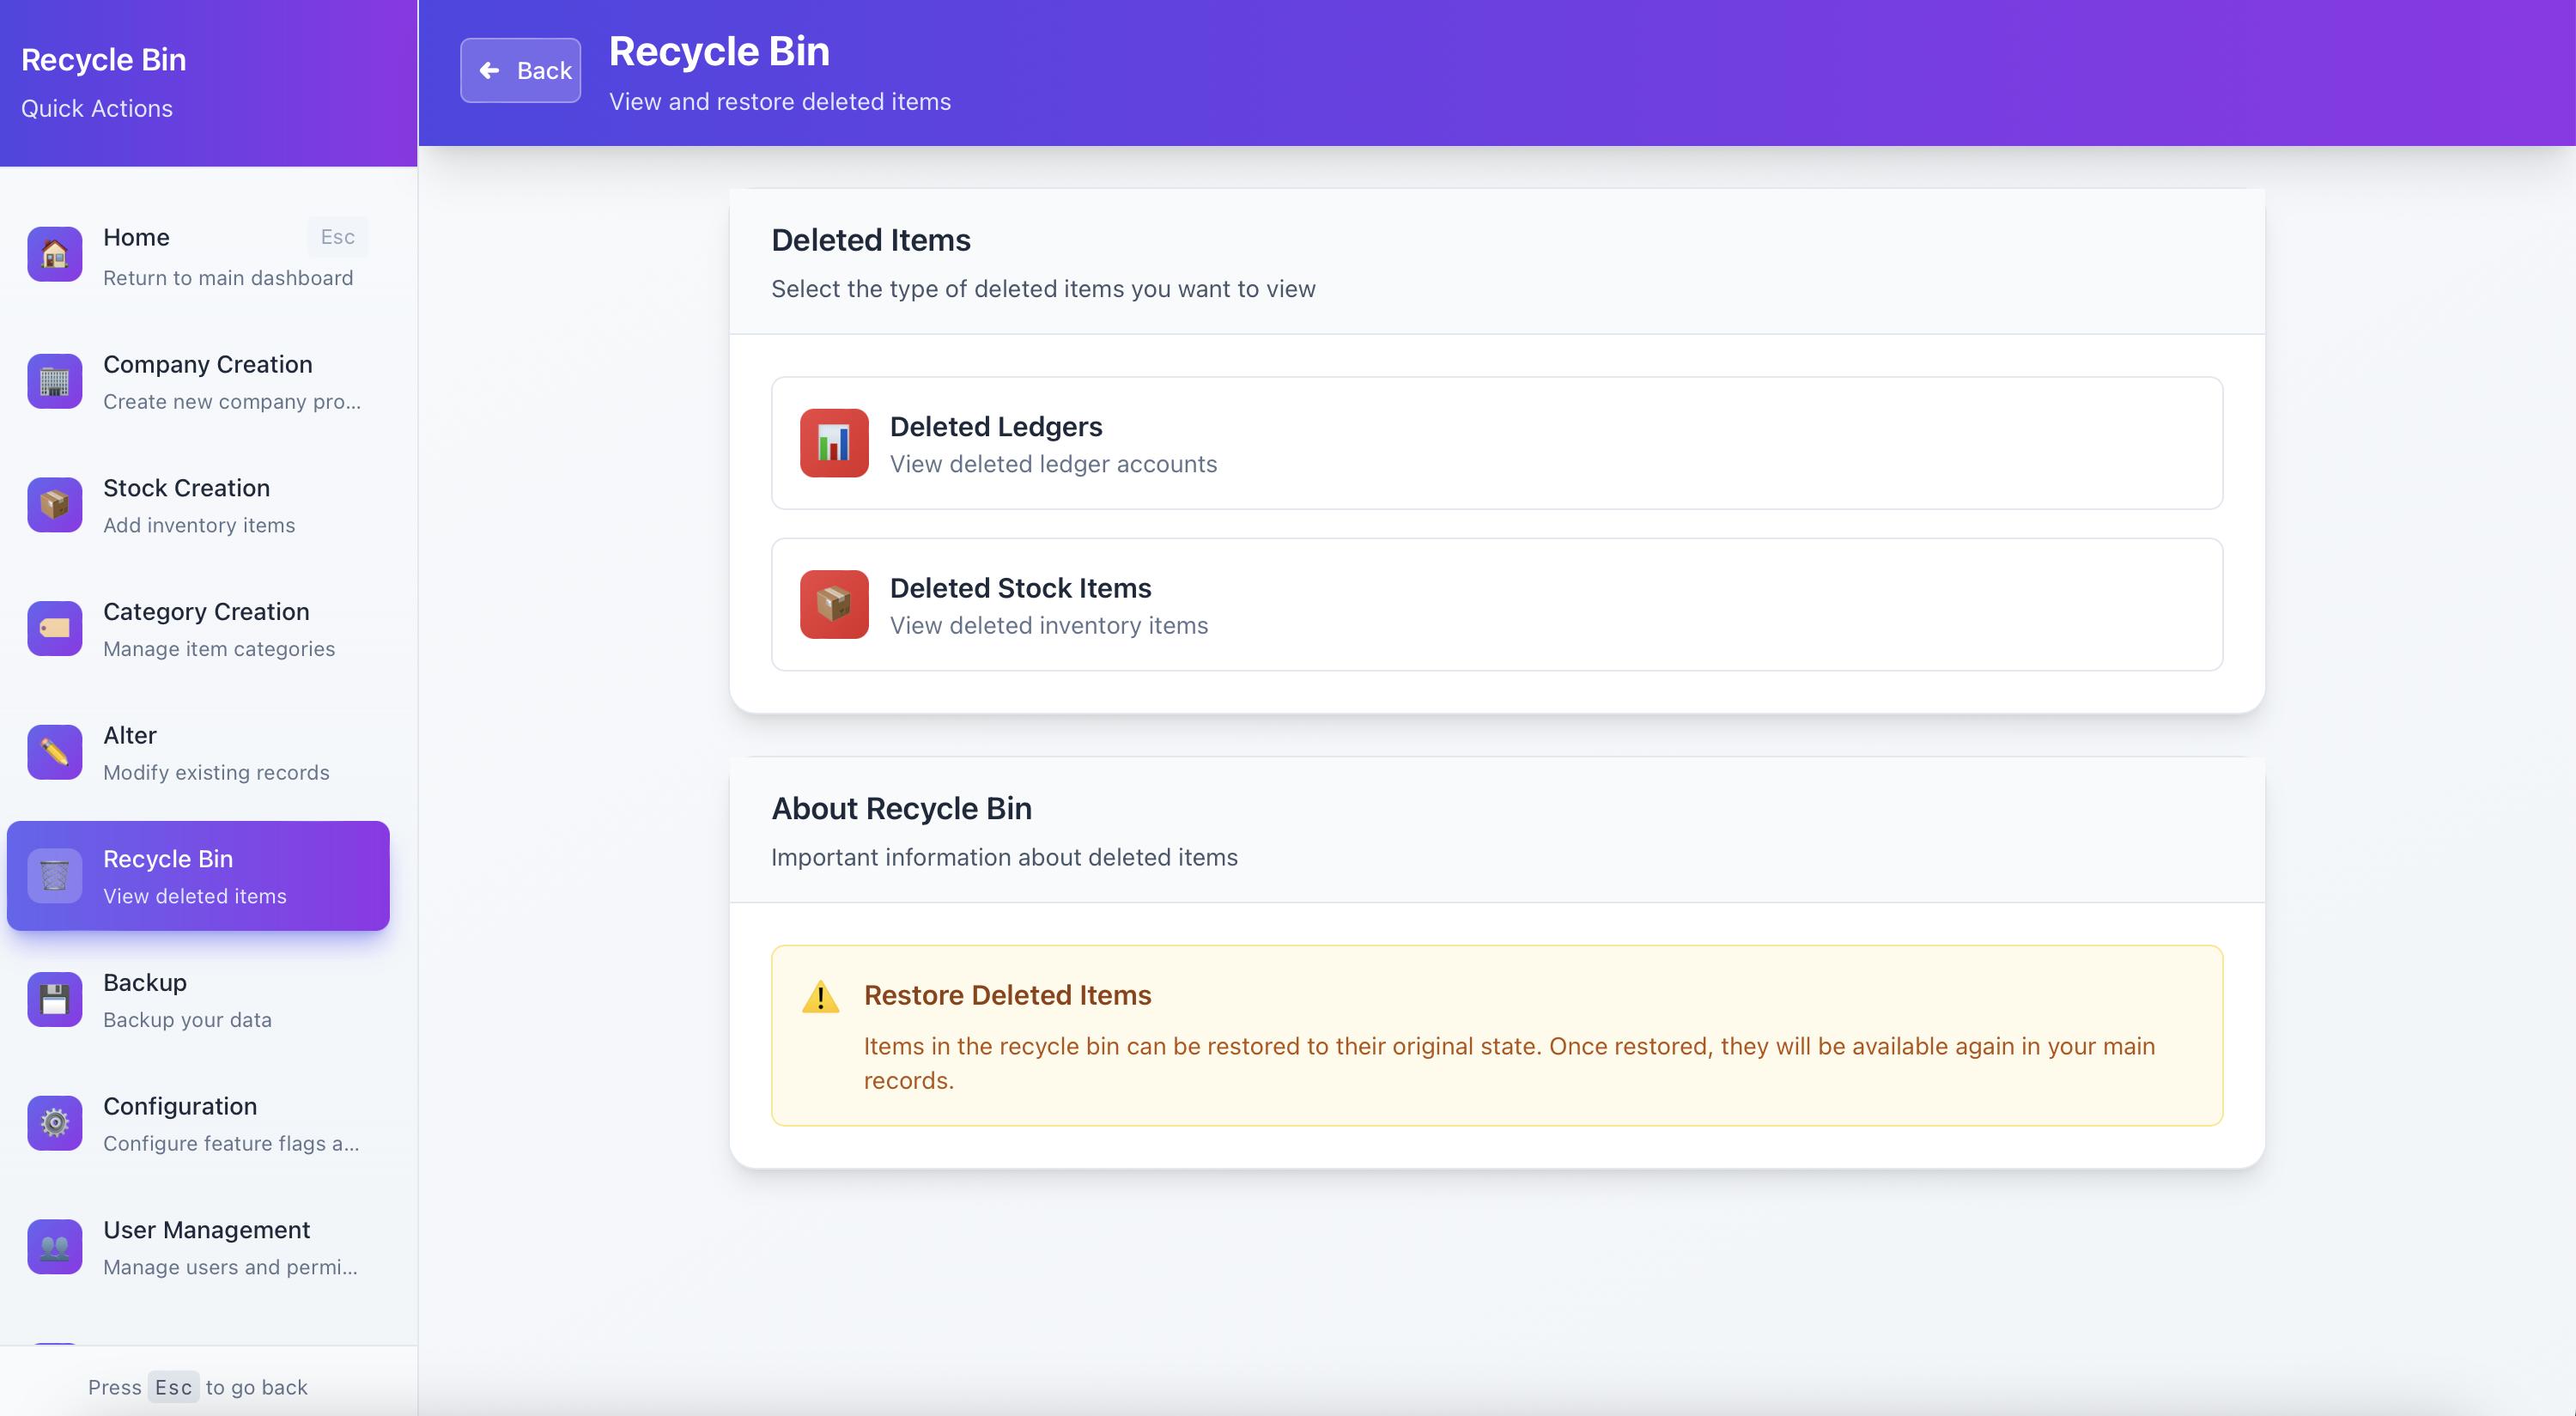2576x1416 pixels.
Task: Click the Backup floppy disk icon
Action: (x=54, y=999)
